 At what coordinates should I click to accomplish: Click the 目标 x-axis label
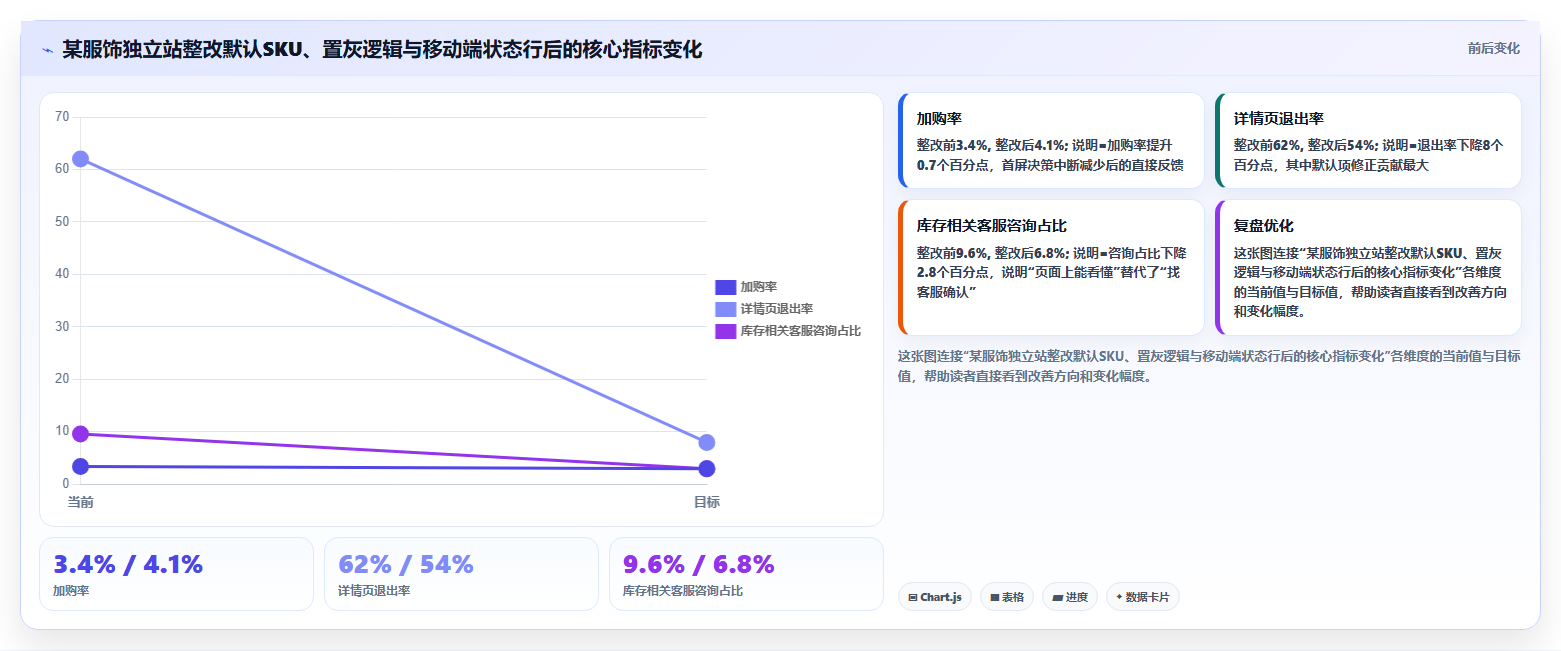[706, 501]
